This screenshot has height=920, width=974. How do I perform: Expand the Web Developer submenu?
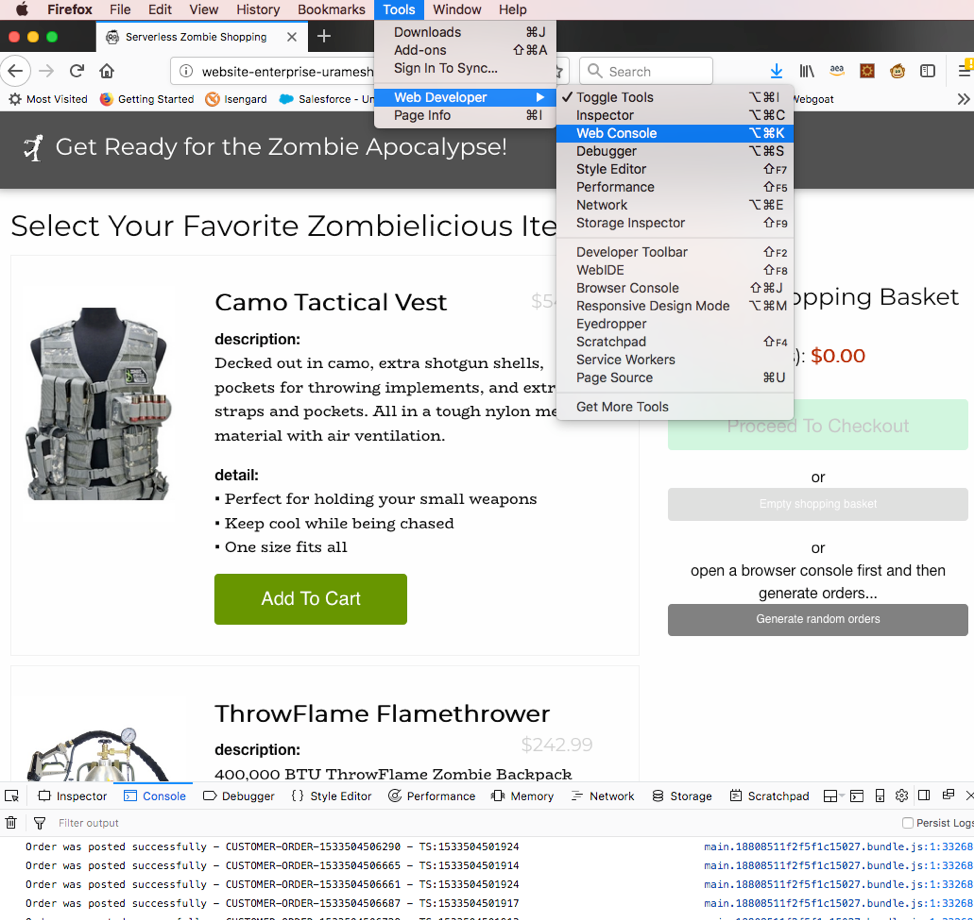pos(465,98)
